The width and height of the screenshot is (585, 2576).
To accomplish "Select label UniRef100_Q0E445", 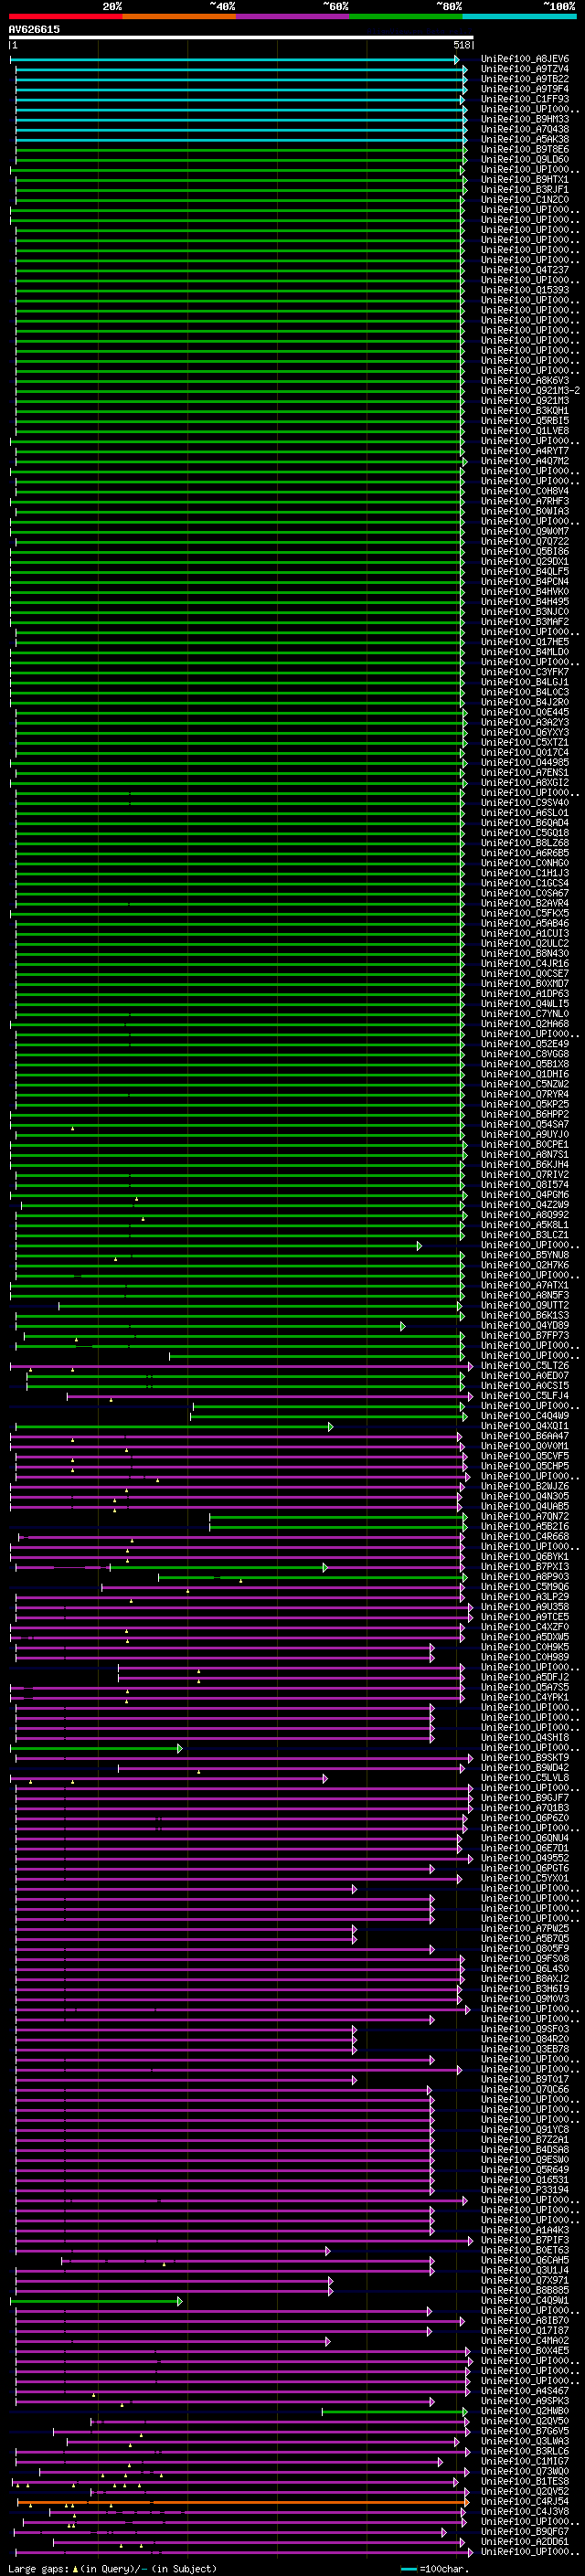I will (x=525, y=712).
